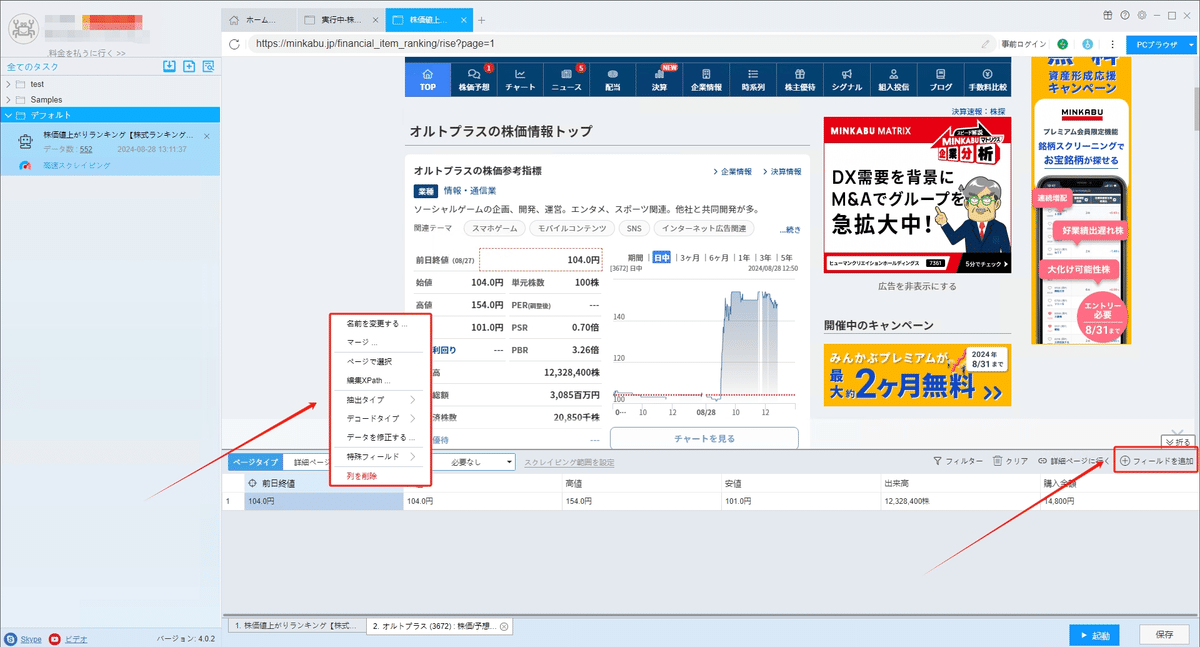Screen dimensions: 1200x647
Task: Click the ビデオ video link icon
Action: tap(54, 638)
